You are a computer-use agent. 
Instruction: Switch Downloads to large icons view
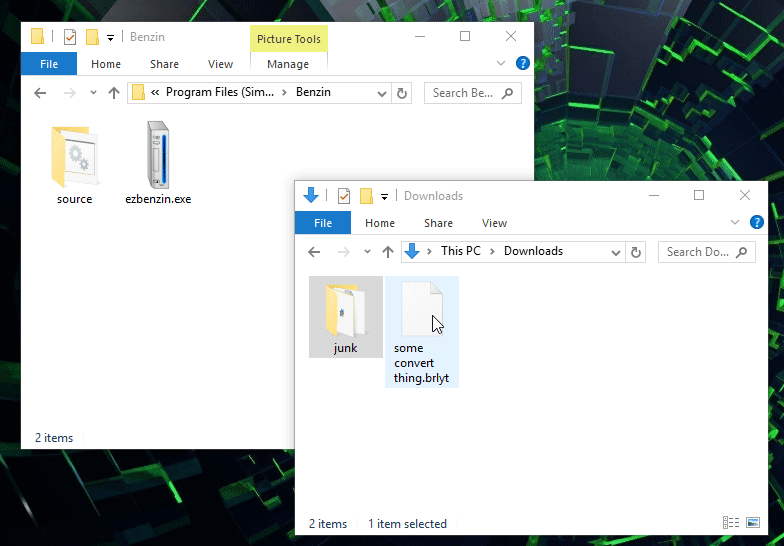(753, 523)
